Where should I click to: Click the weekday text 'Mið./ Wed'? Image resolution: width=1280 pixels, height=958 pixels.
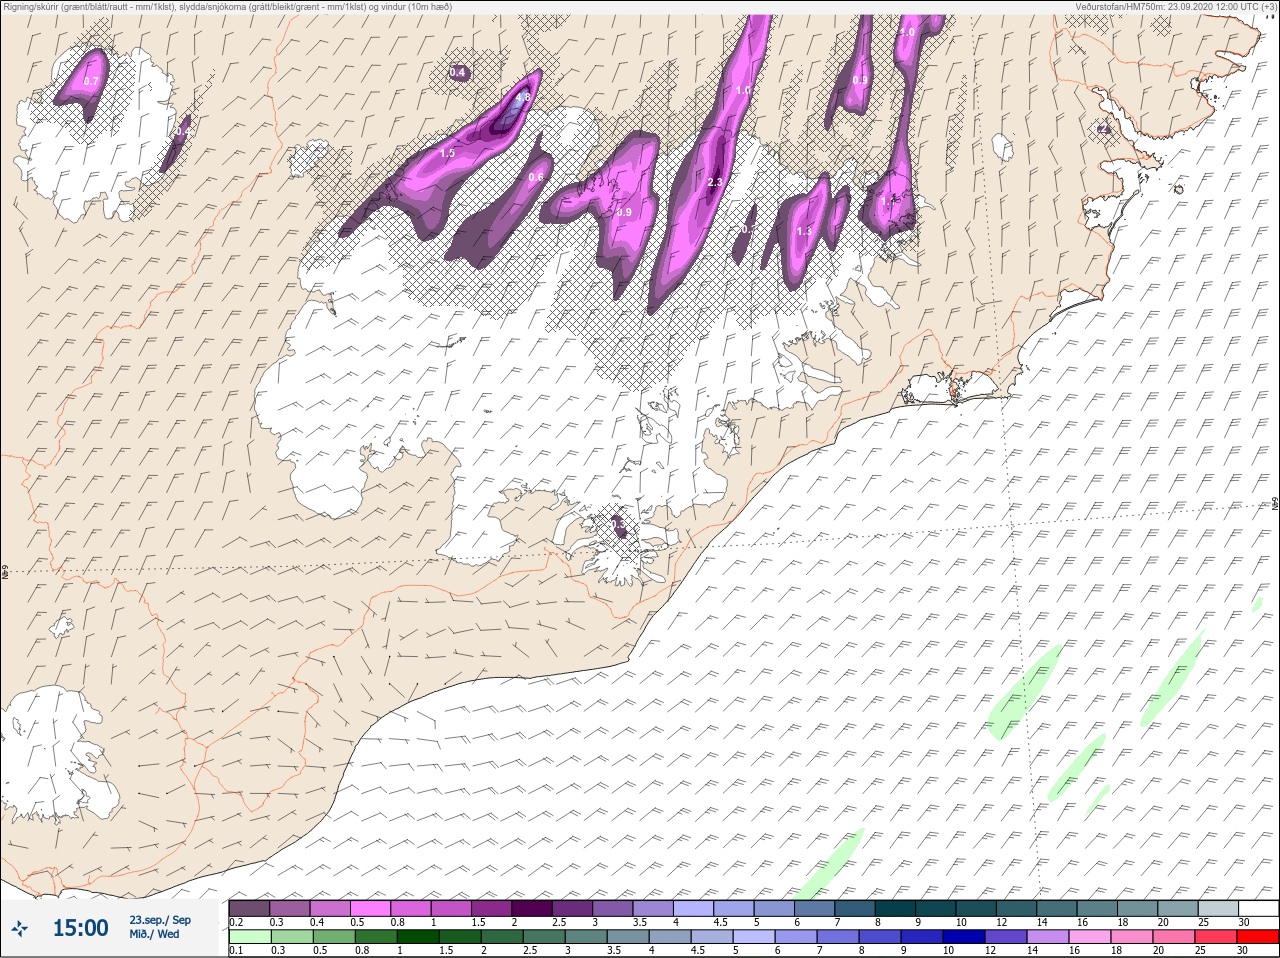coord(154,934)
